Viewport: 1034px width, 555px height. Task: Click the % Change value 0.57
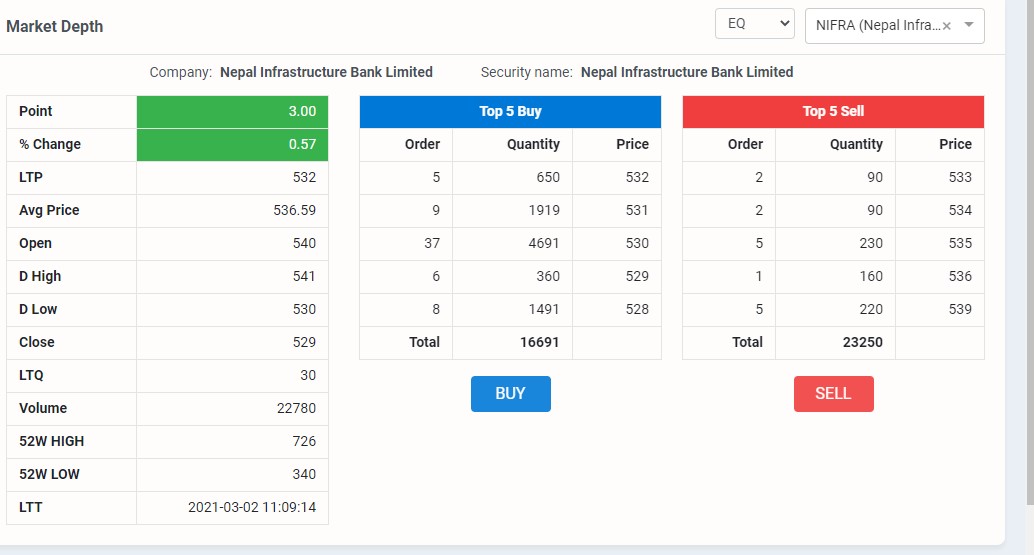[x=302, y=144]
